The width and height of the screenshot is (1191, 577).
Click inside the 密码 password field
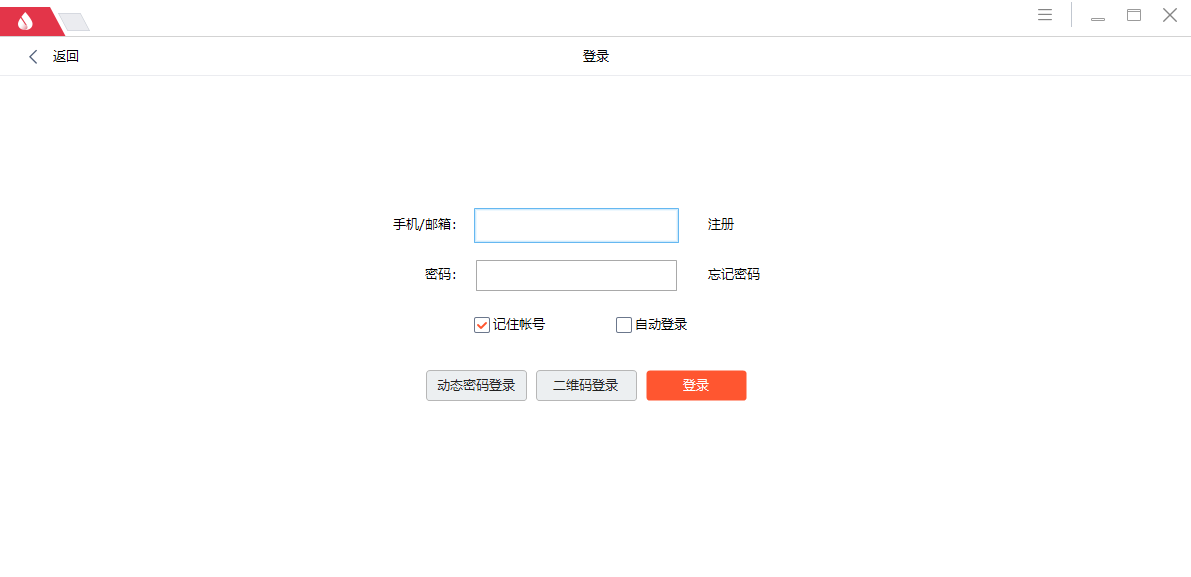(x=576, y=274)
